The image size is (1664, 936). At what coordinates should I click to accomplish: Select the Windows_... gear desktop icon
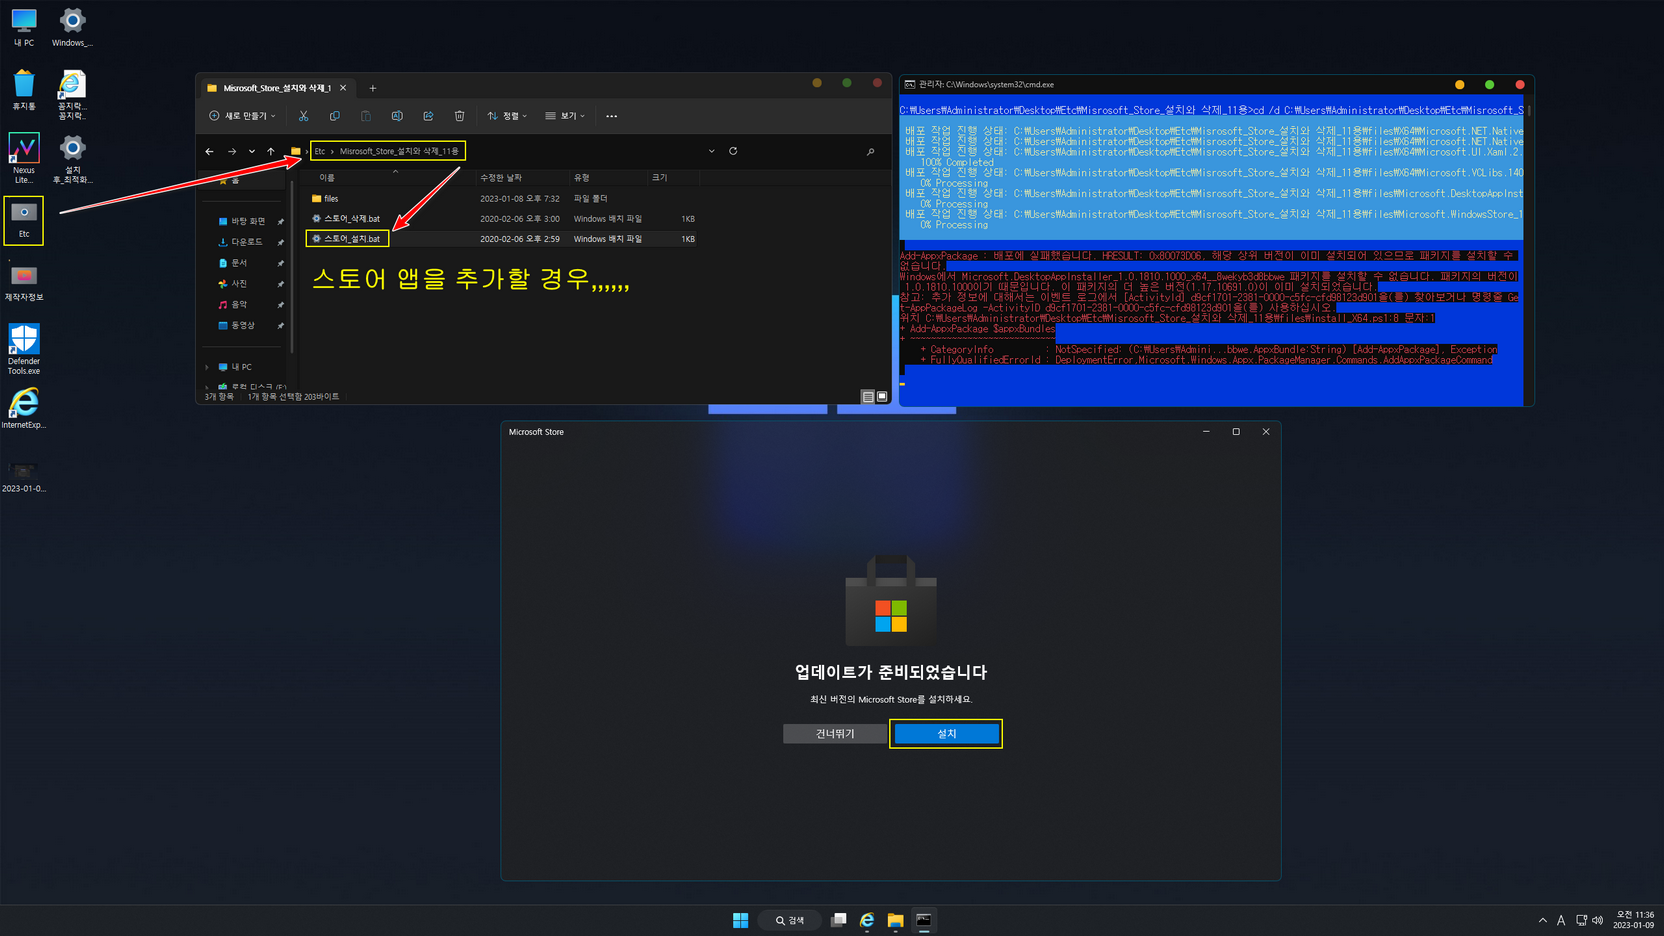[x=72, y=28]
